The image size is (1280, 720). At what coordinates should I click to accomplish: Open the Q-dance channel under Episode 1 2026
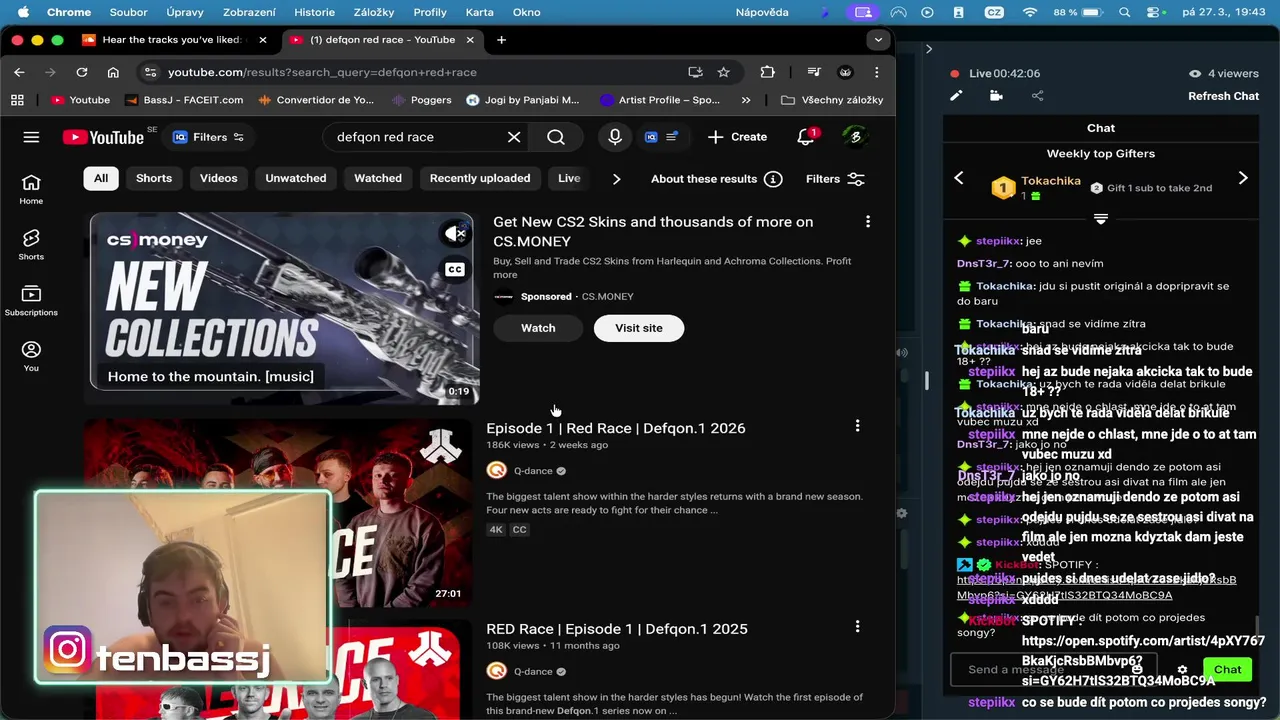tap(533, 471)
